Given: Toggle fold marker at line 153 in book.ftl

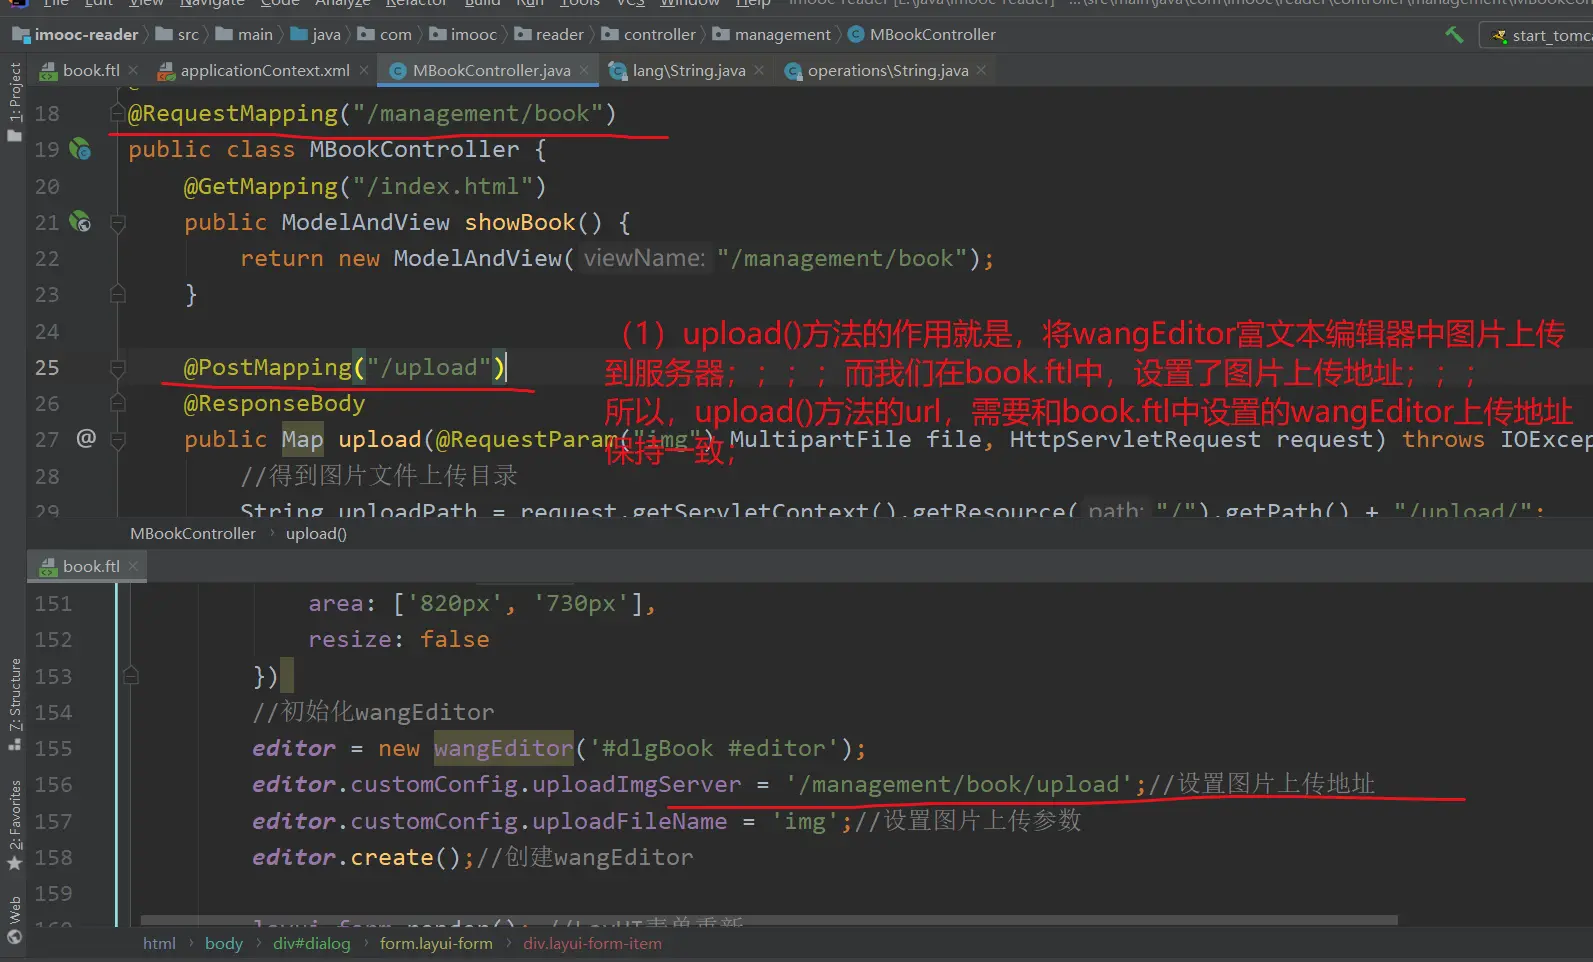Looking at the screenshot, I should point(130,677).
